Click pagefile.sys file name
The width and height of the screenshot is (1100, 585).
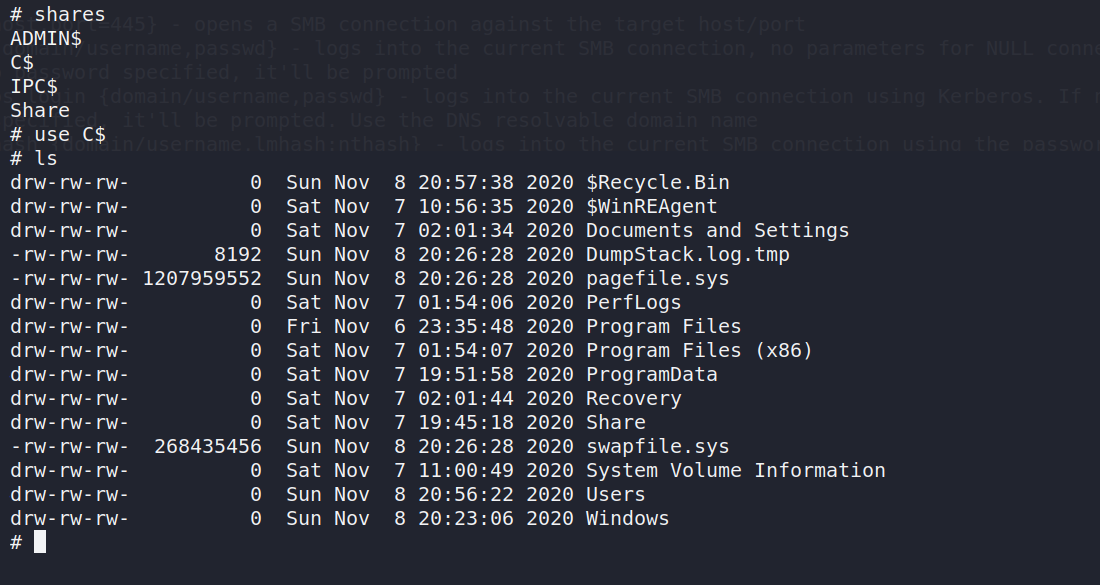pyautogui.click(x=657, y=279)
